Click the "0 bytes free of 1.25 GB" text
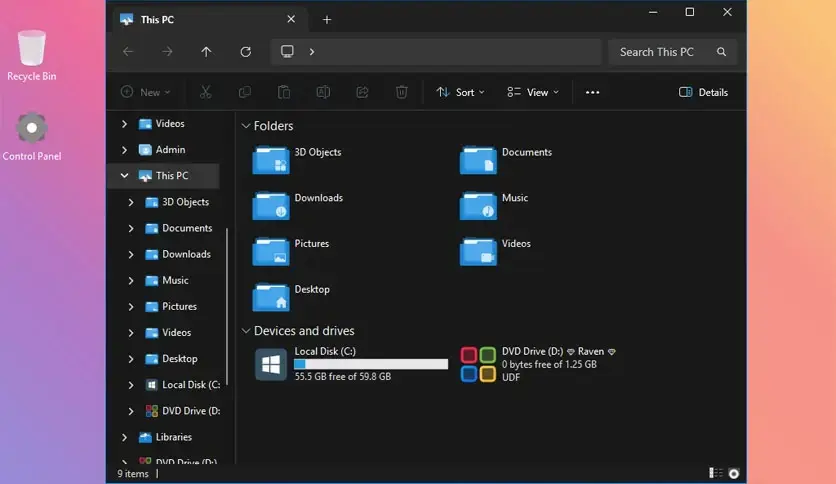The height and width of the screenshot is (484, 836). [x=549, y=365]
